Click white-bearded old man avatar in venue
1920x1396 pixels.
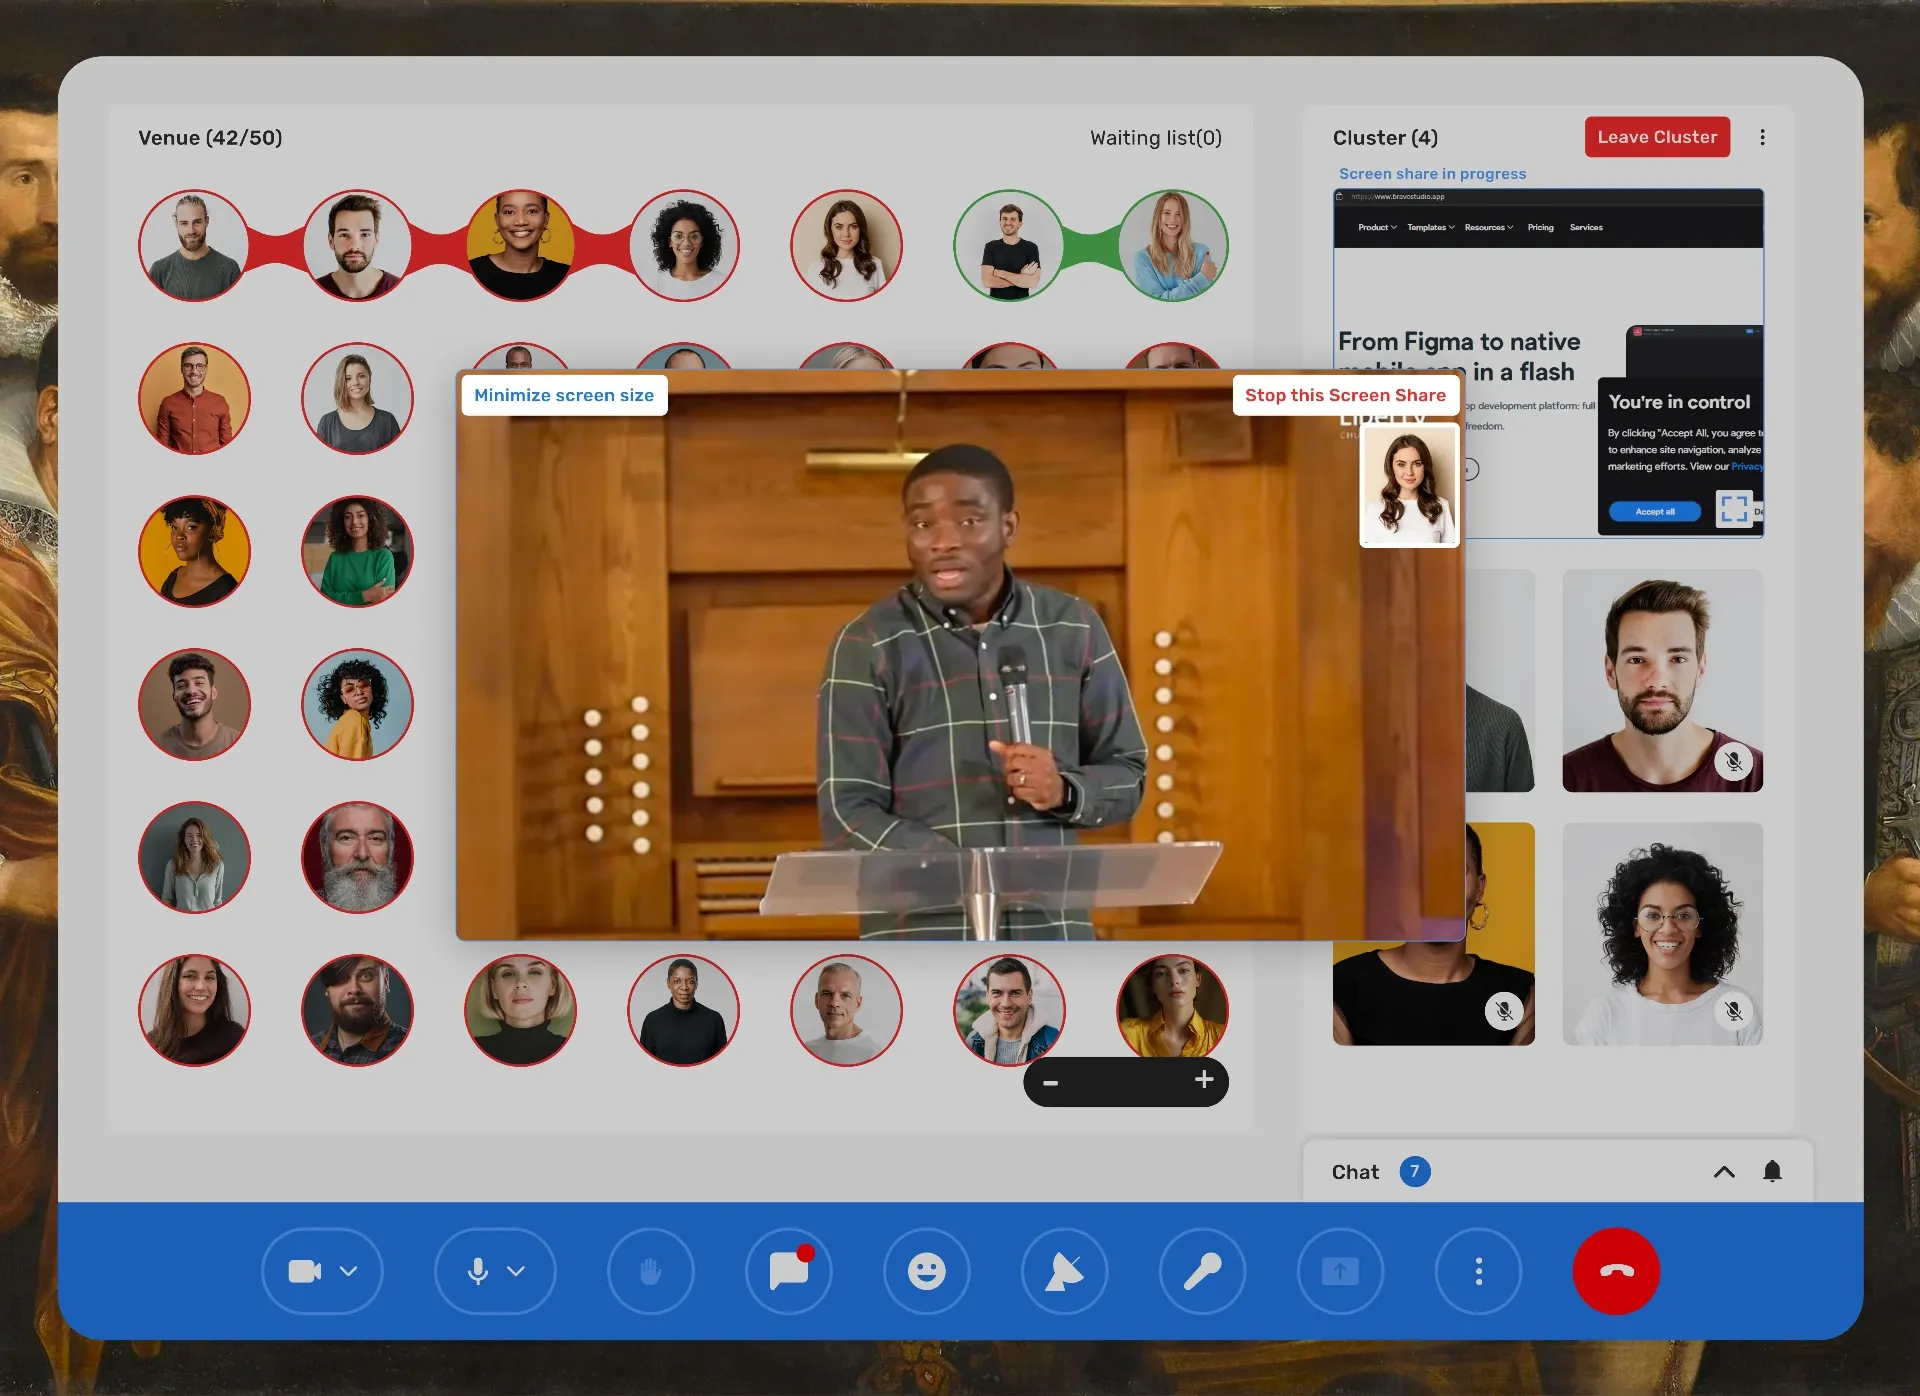pyautogui.click(x=357, y=857)
